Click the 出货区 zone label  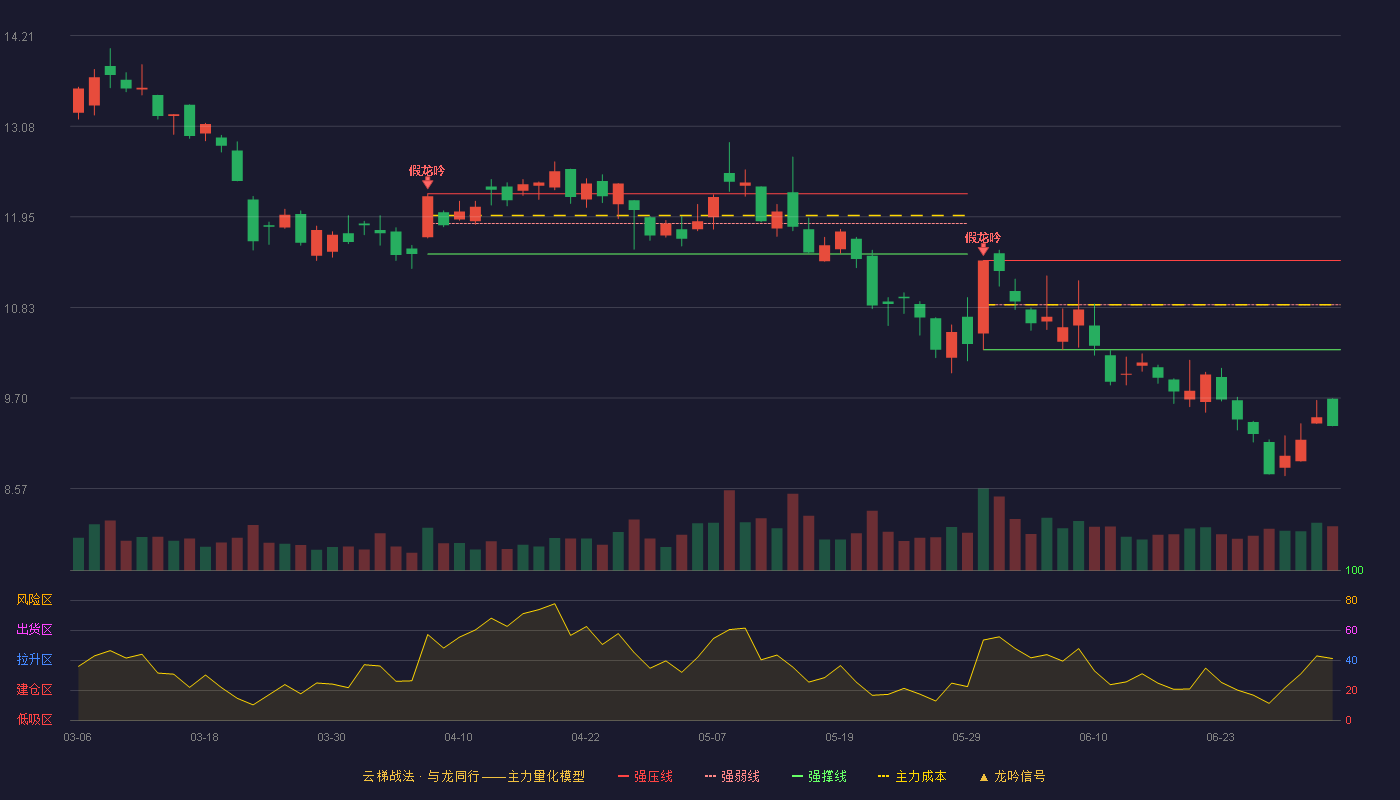coord(34,630)
